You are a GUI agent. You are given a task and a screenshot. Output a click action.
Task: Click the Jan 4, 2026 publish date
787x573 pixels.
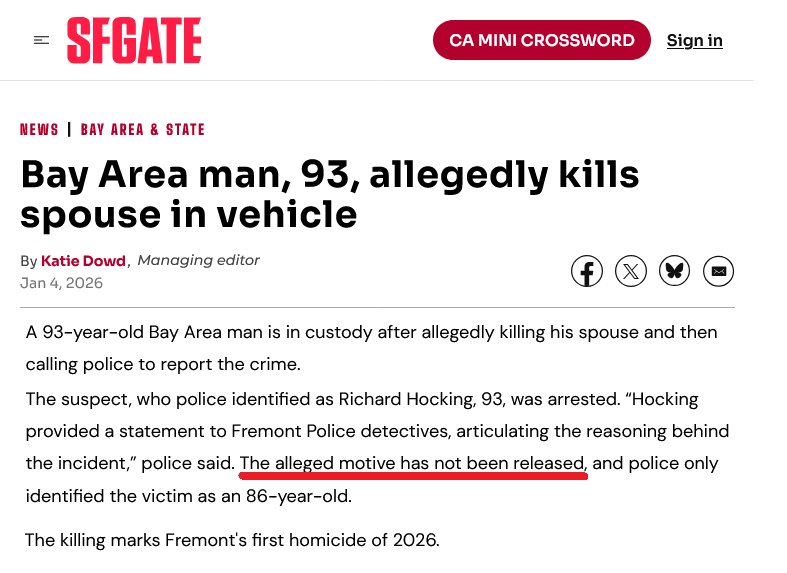(61, 283)
